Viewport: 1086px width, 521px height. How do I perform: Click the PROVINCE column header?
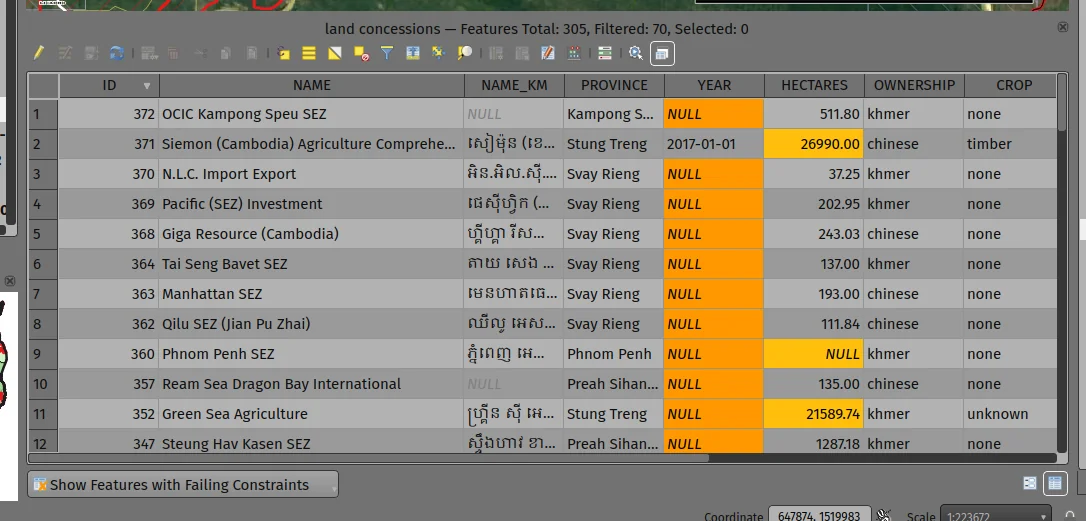(x=614, y=86)
